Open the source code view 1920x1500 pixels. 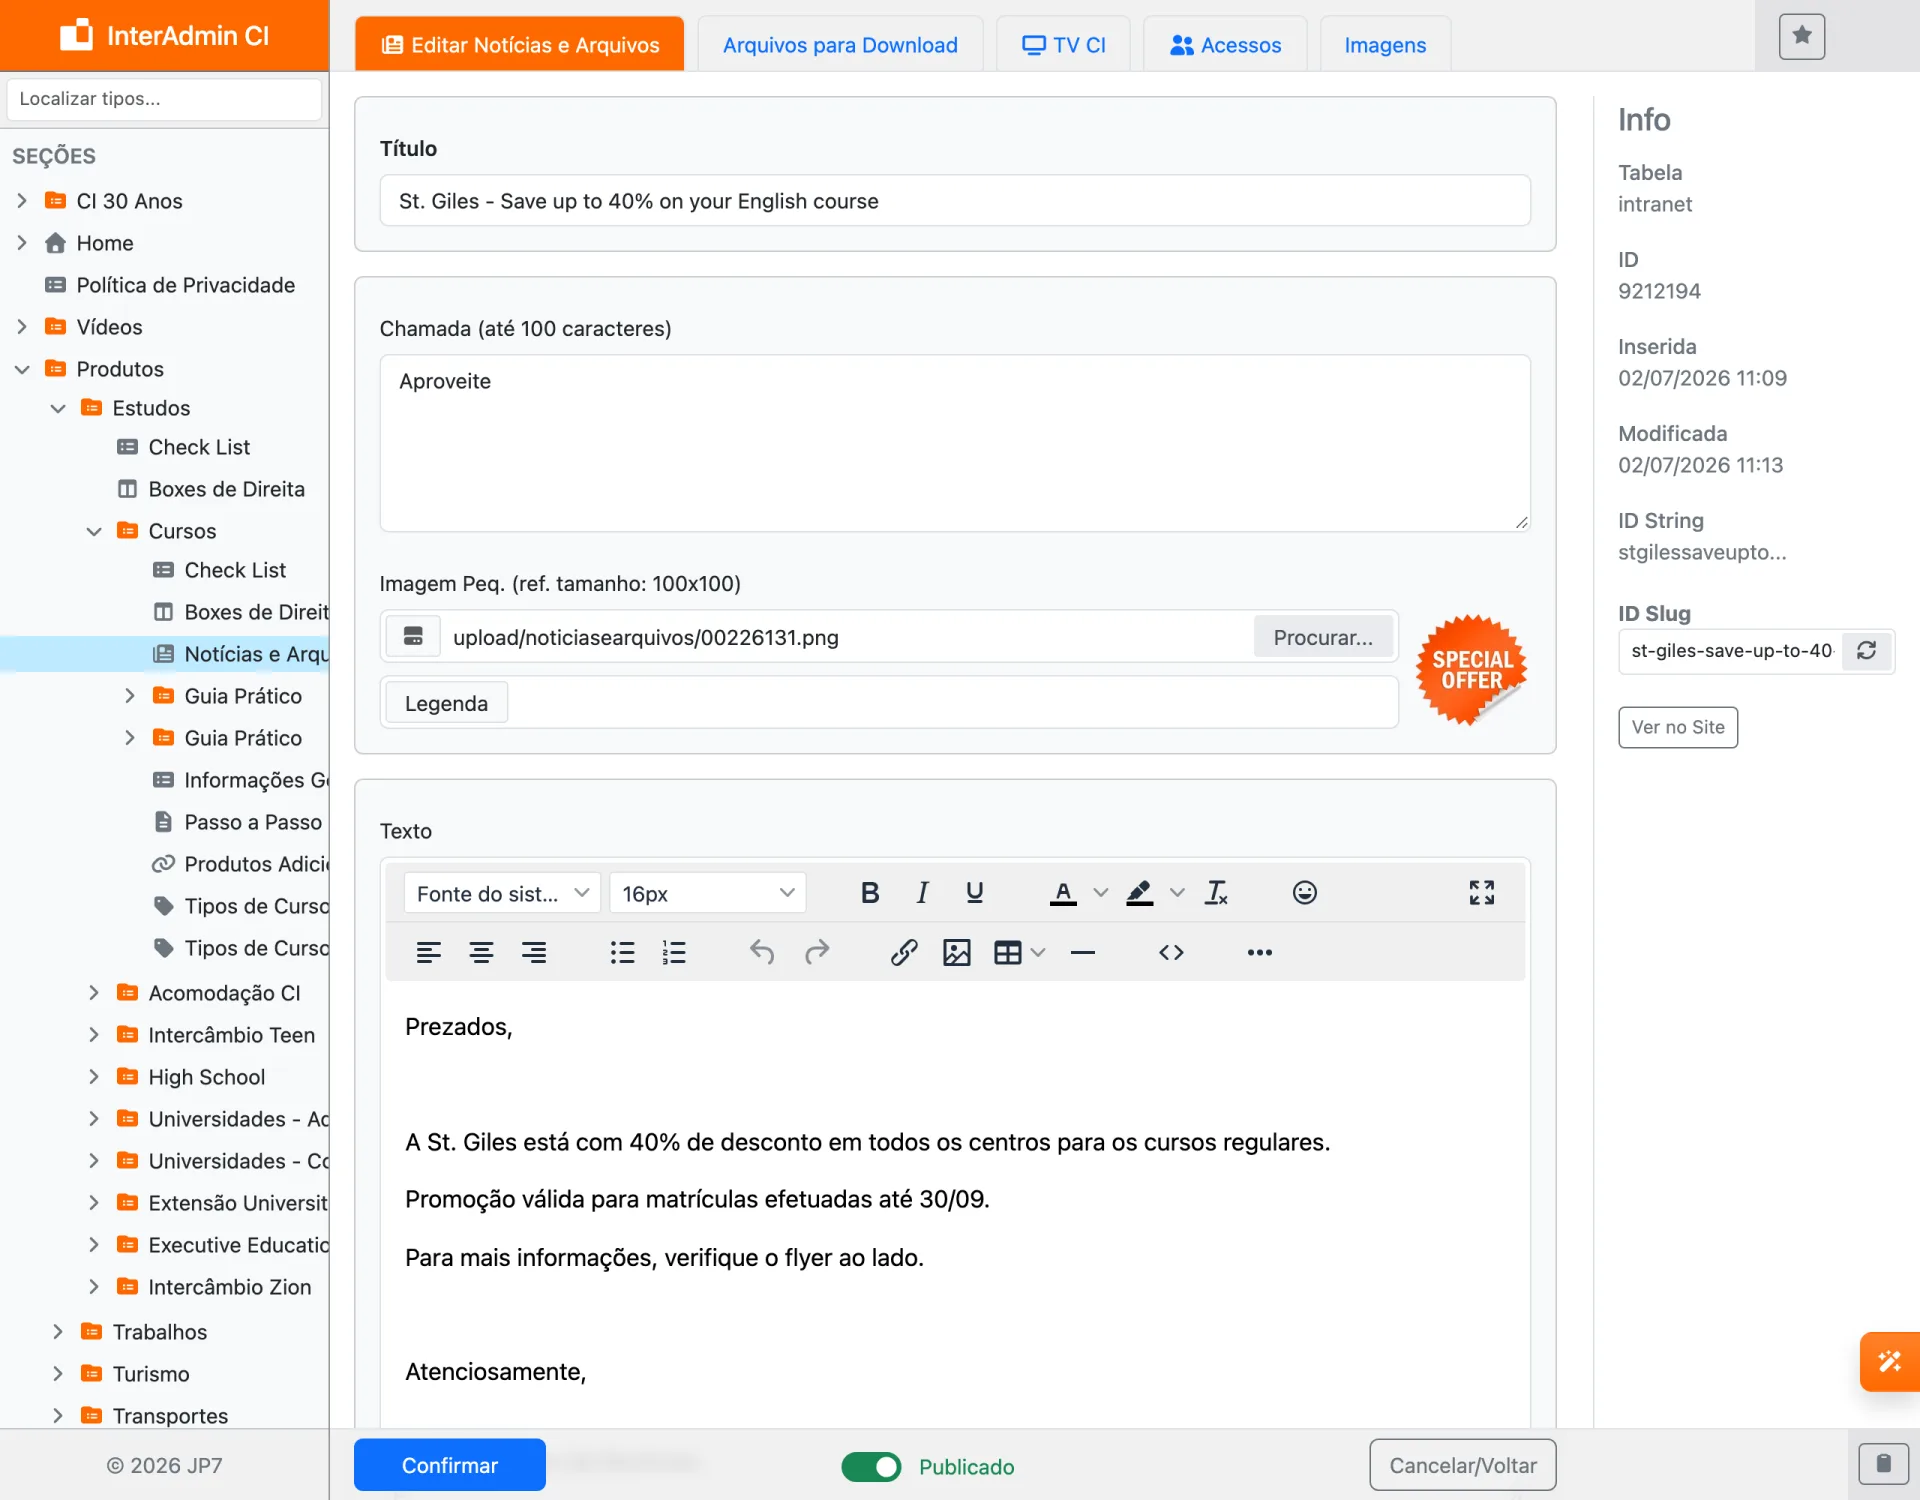(1171, 953)
